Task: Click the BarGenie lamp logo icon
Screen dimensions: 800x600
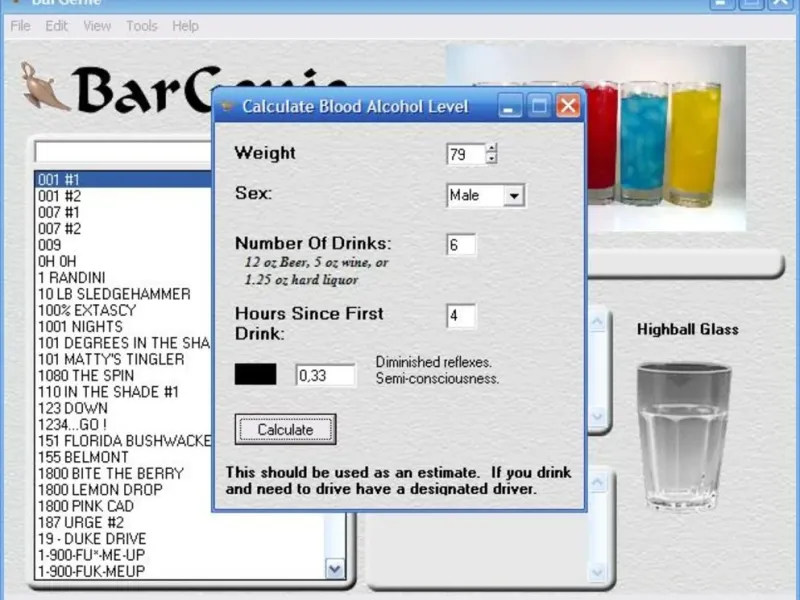Action: [43, 86]
